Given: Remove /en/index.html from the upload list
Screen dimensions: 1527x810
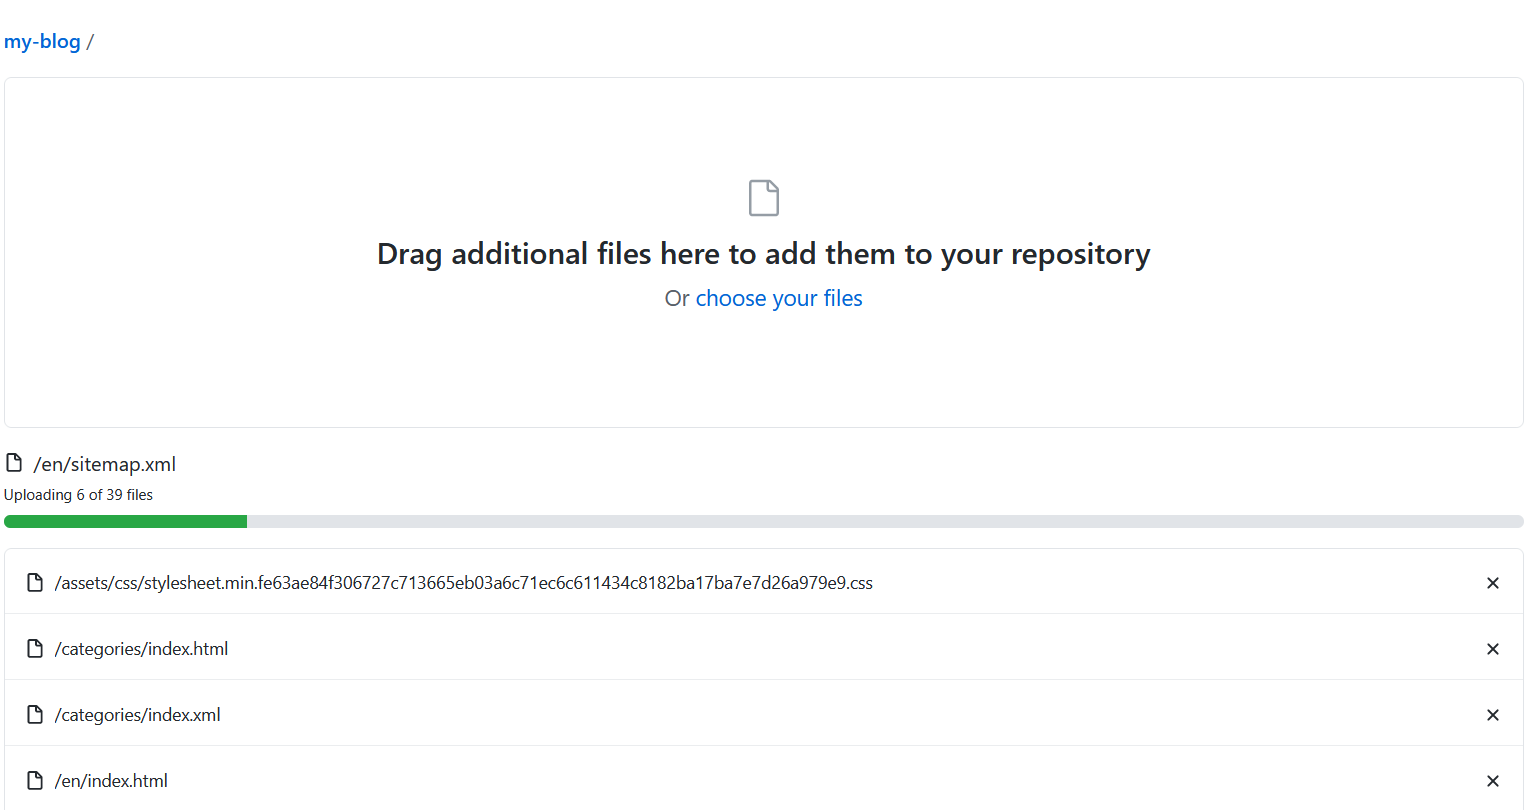Looking at the screenshot, I should point(1492,781).
